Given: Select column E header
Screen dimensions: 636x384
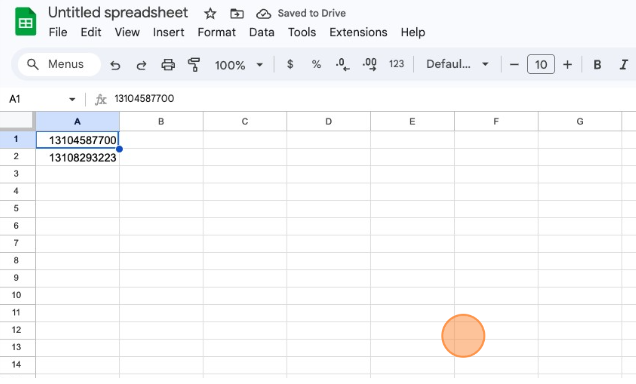Looking at the screenshot, I should [412, 122].
